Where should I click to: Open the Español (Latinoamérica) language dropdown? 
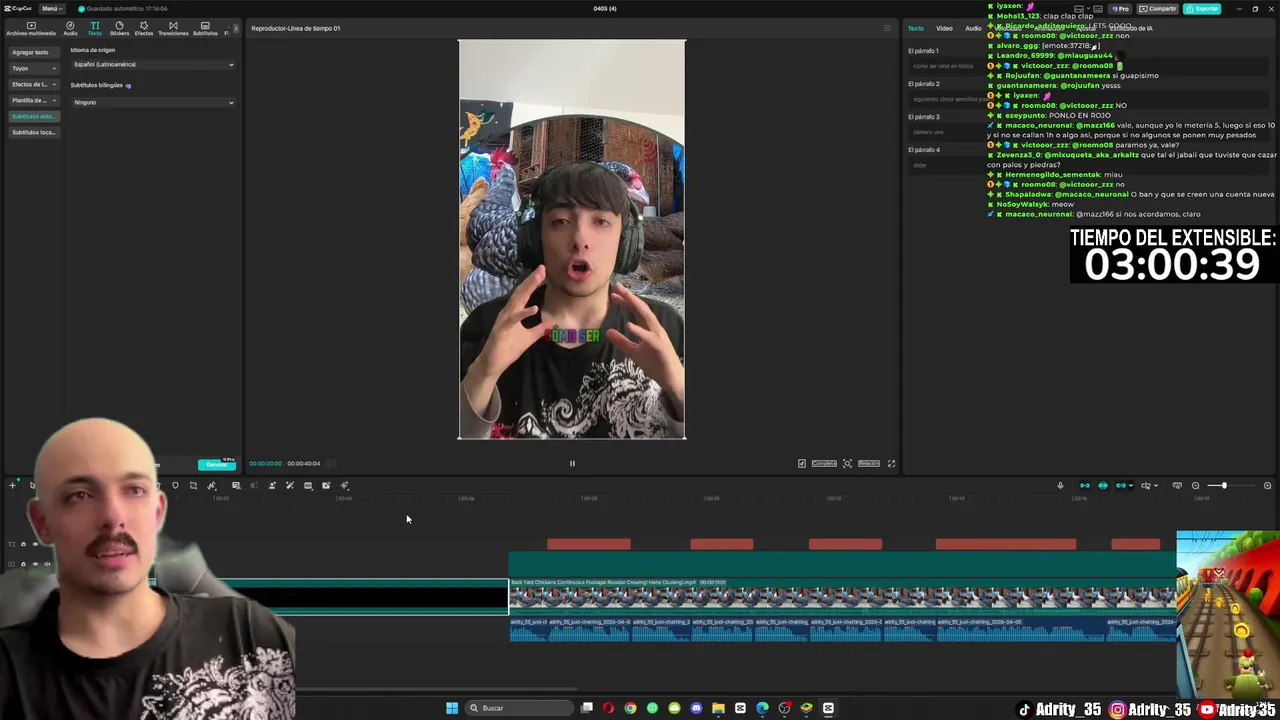point(153,65)
